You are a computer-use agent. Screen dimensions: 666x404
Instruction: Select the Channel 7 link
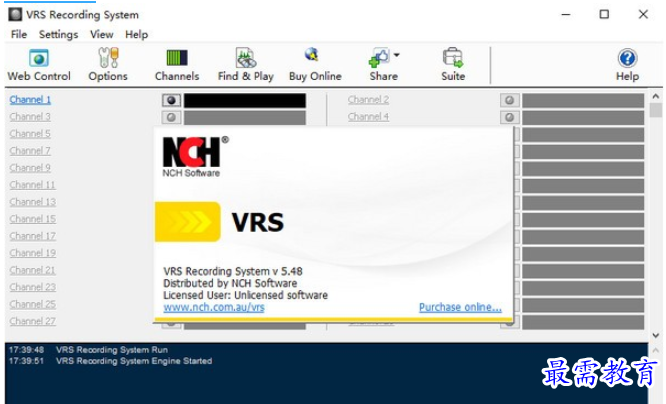[x=30, y=151]
